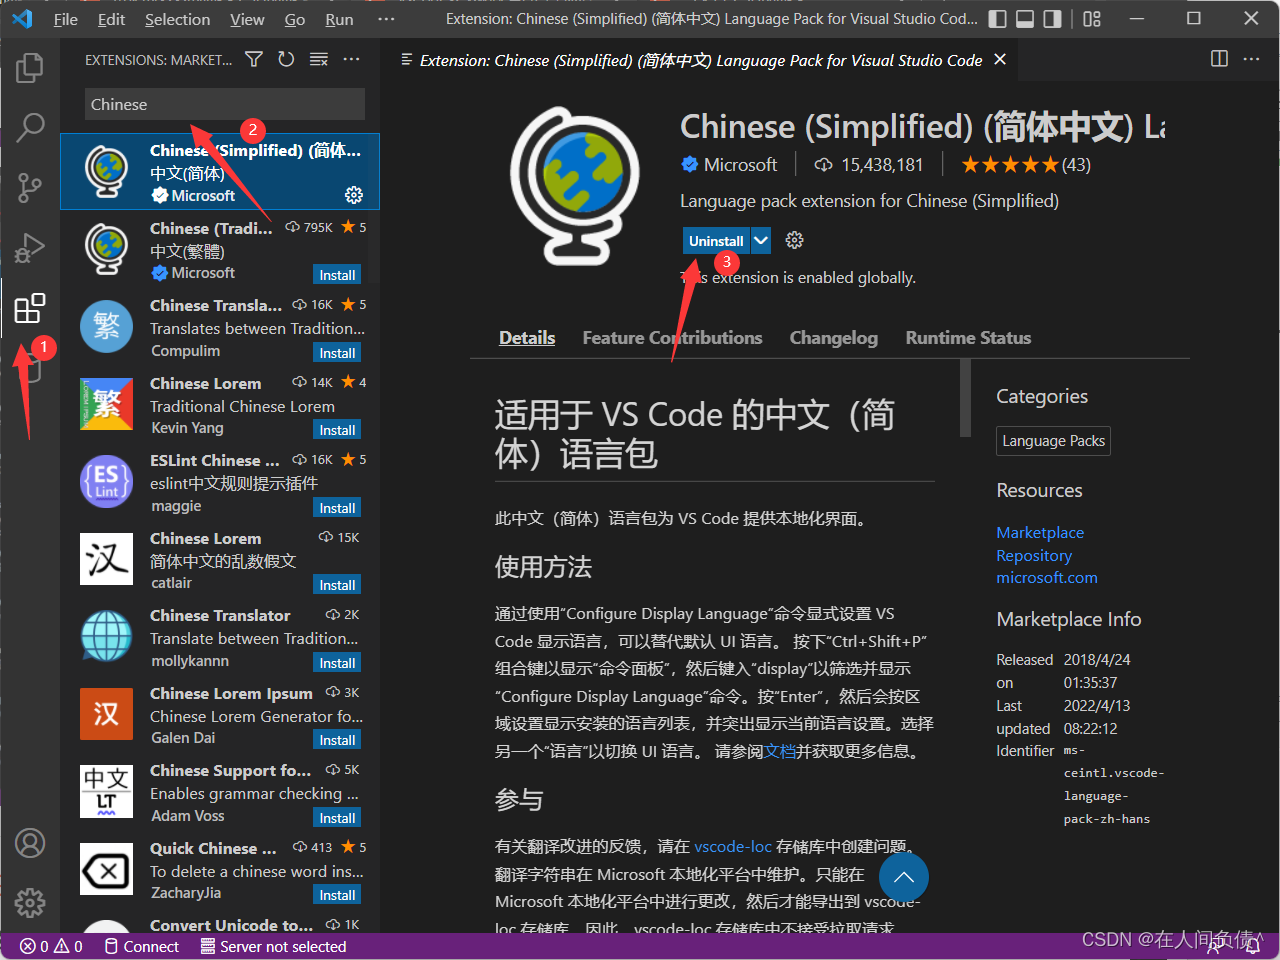
Task: Install Chinese (Traditional) language pack
Action: [337, 275]
